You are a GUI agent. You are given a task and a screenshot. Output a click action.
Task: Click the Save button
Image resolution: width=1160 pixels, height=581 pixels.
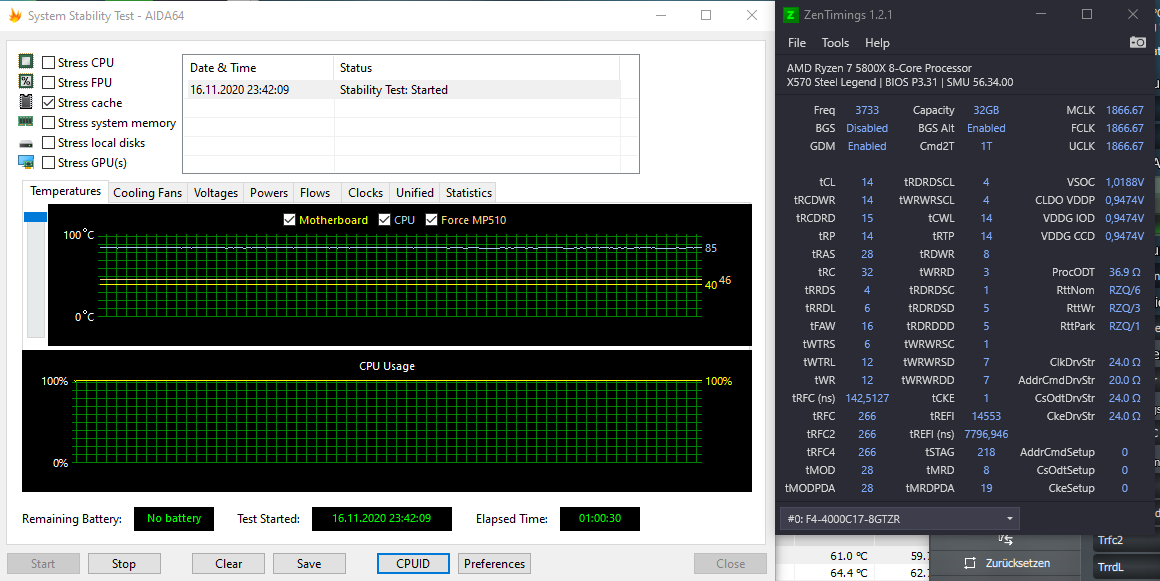coord(309,563)
